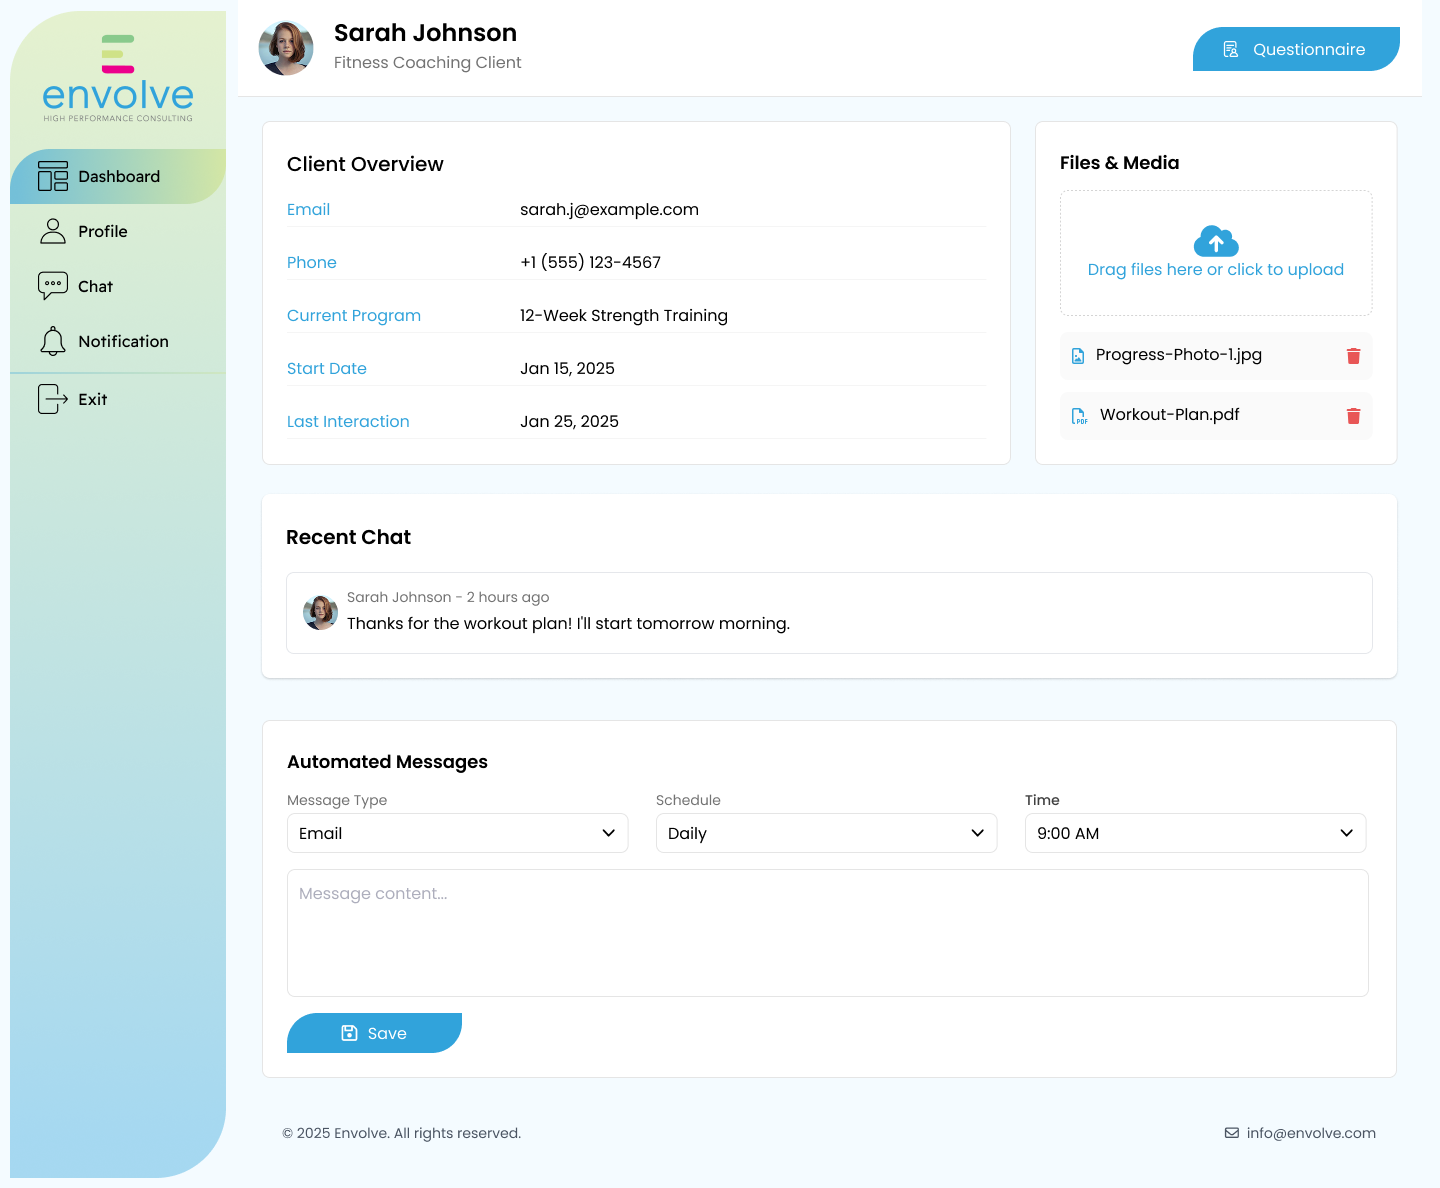Click email value sarah.j@example.com

609,210
